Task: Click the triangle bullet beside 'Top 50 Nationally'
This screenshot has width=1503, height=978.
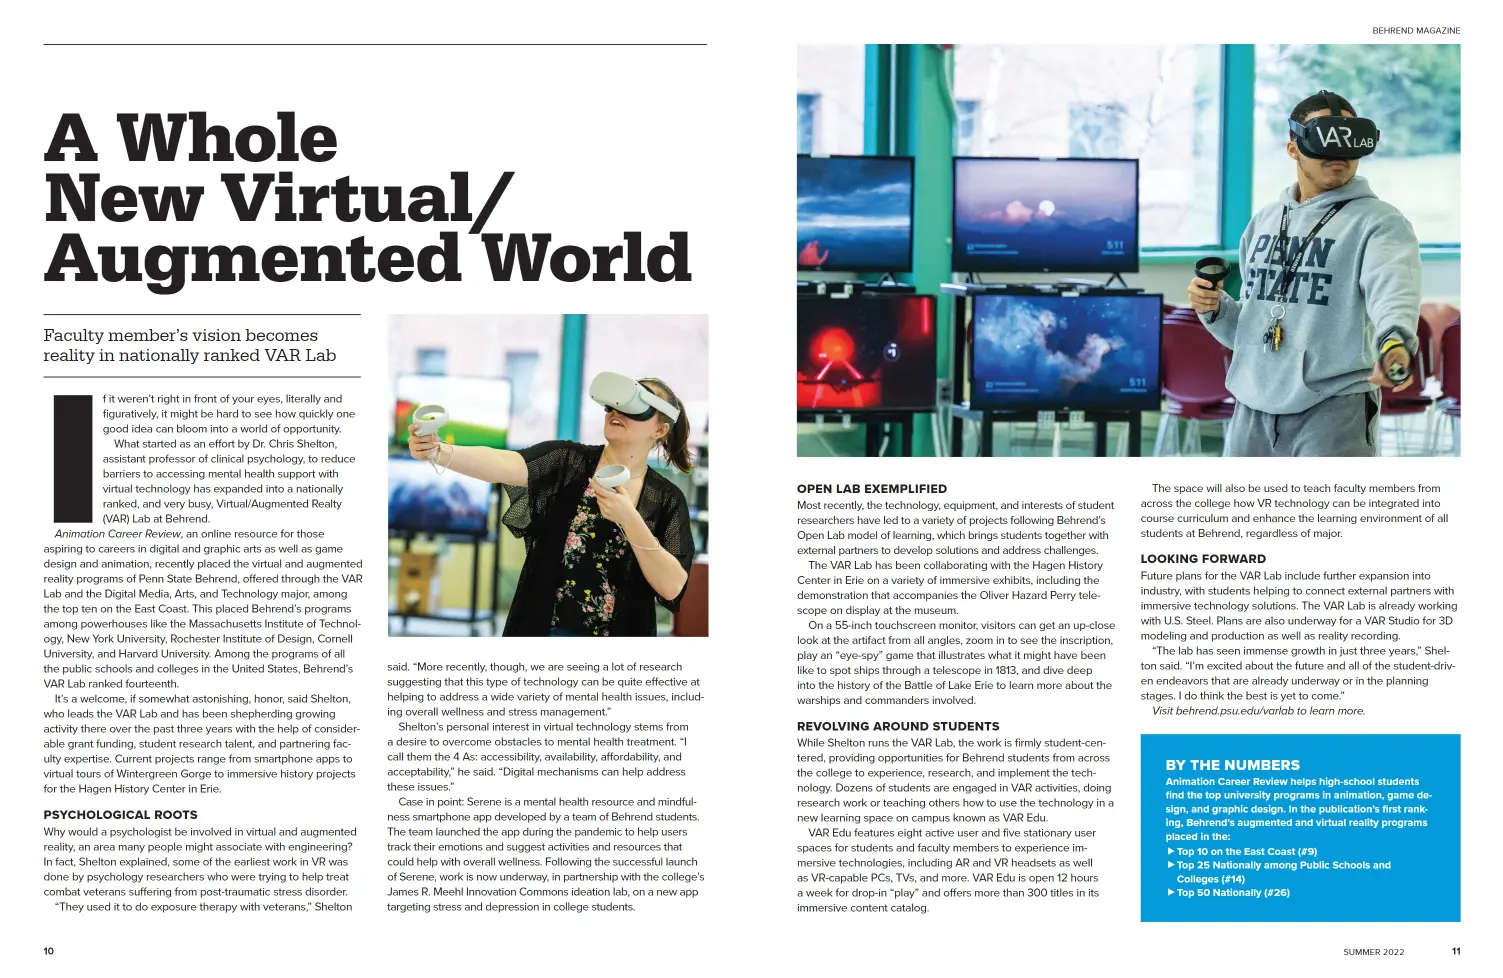Action: tap(1171, 893)
